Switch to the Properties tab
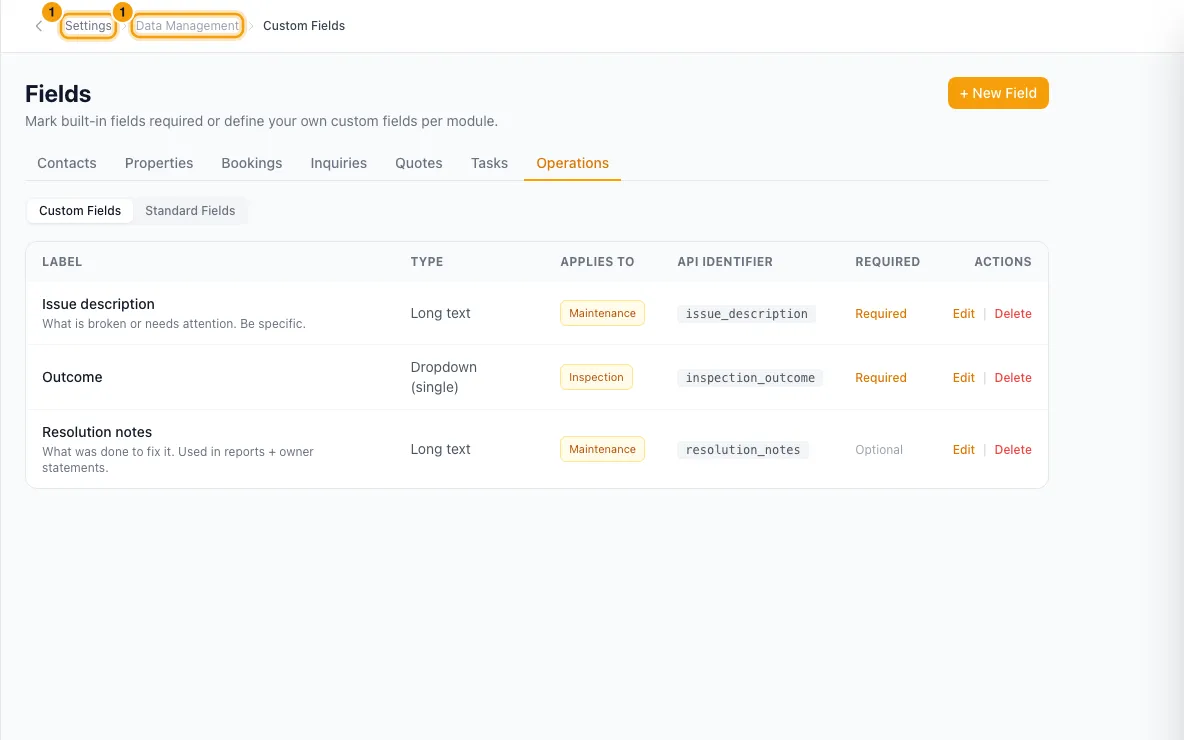The width and height of the screenshot is (1184, 740). (x=159, y=163)
